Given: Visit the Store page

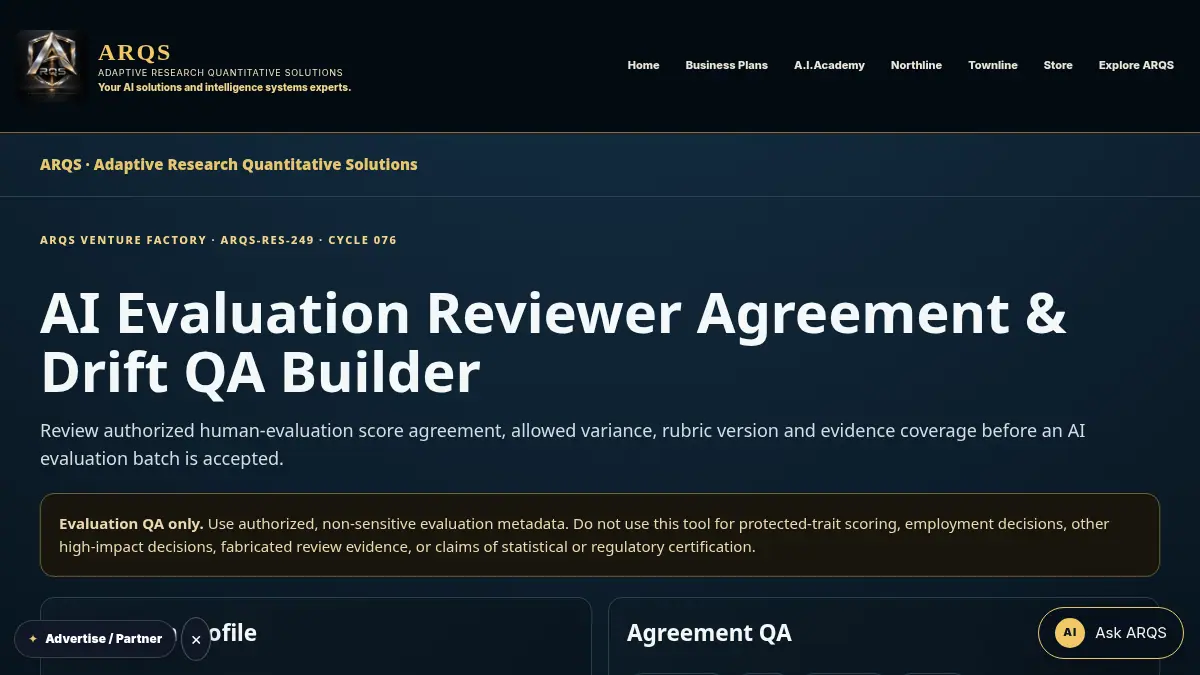Looking at the screenshot, I should point(1058,65).
